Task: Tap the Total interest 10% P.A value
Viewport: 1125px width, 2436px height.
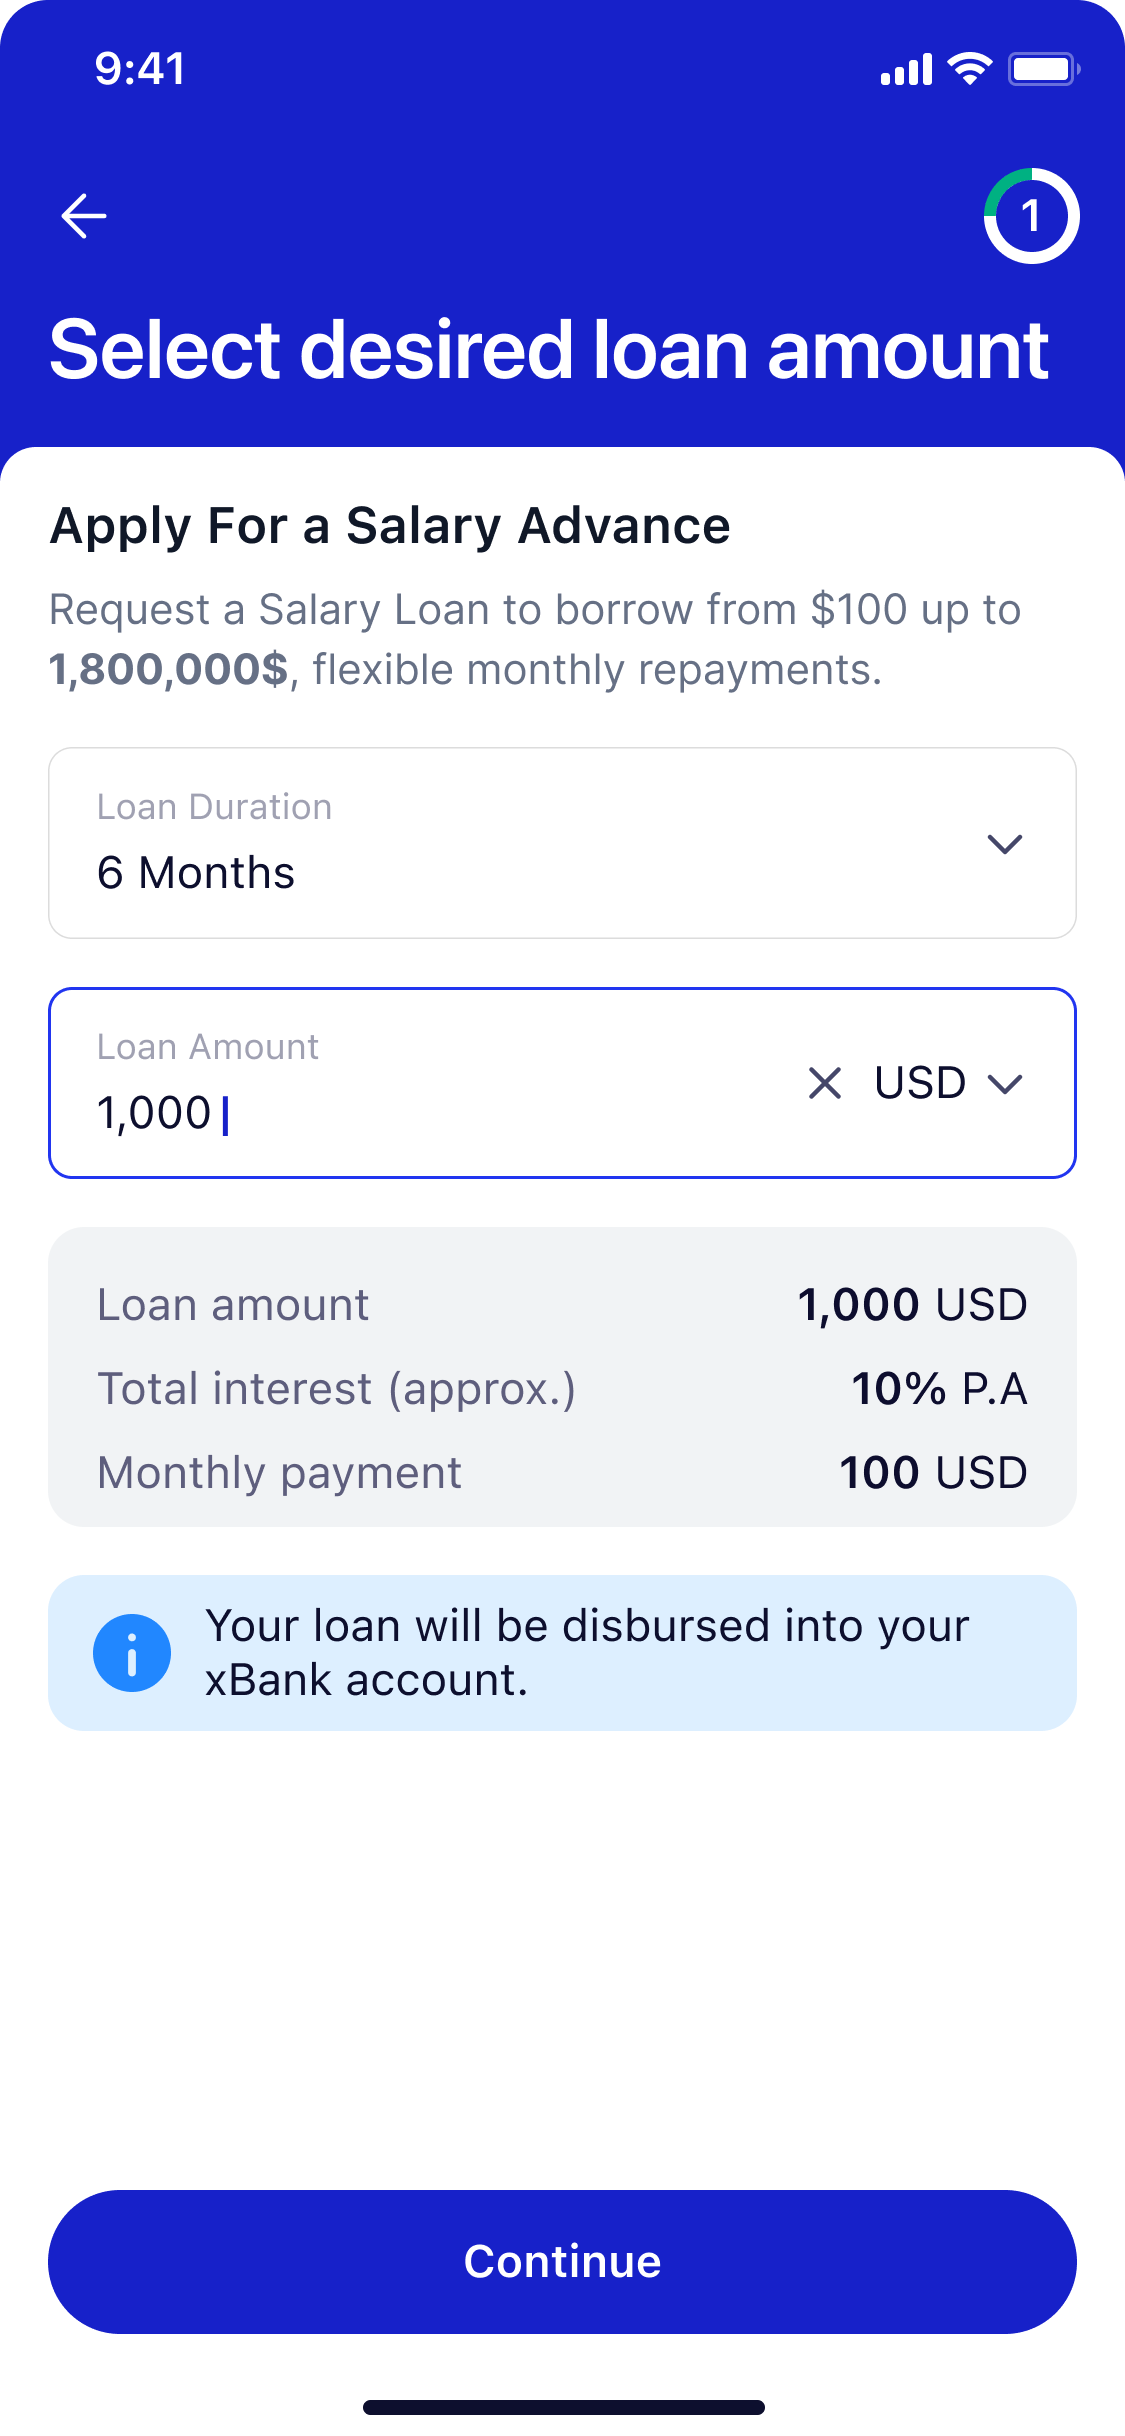Action: pos(938,1389)
